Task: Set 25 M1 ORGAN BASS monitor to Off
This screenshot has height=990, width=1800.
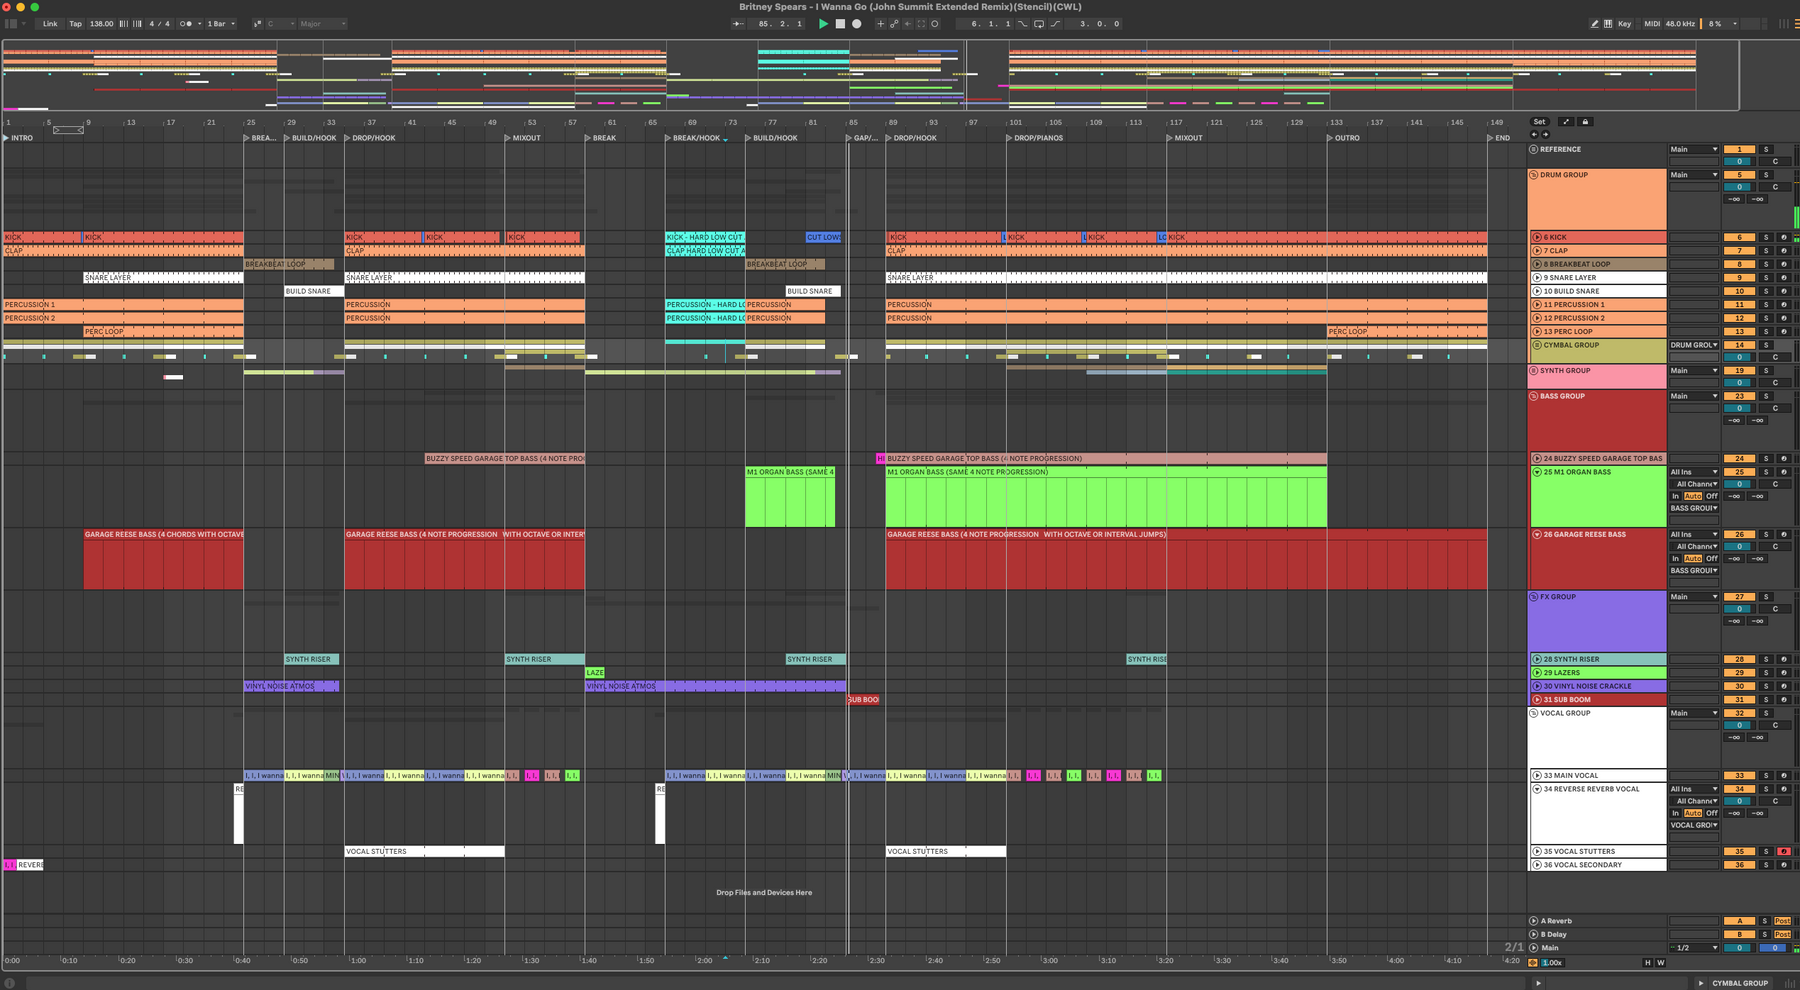Action: [1712, 496]
